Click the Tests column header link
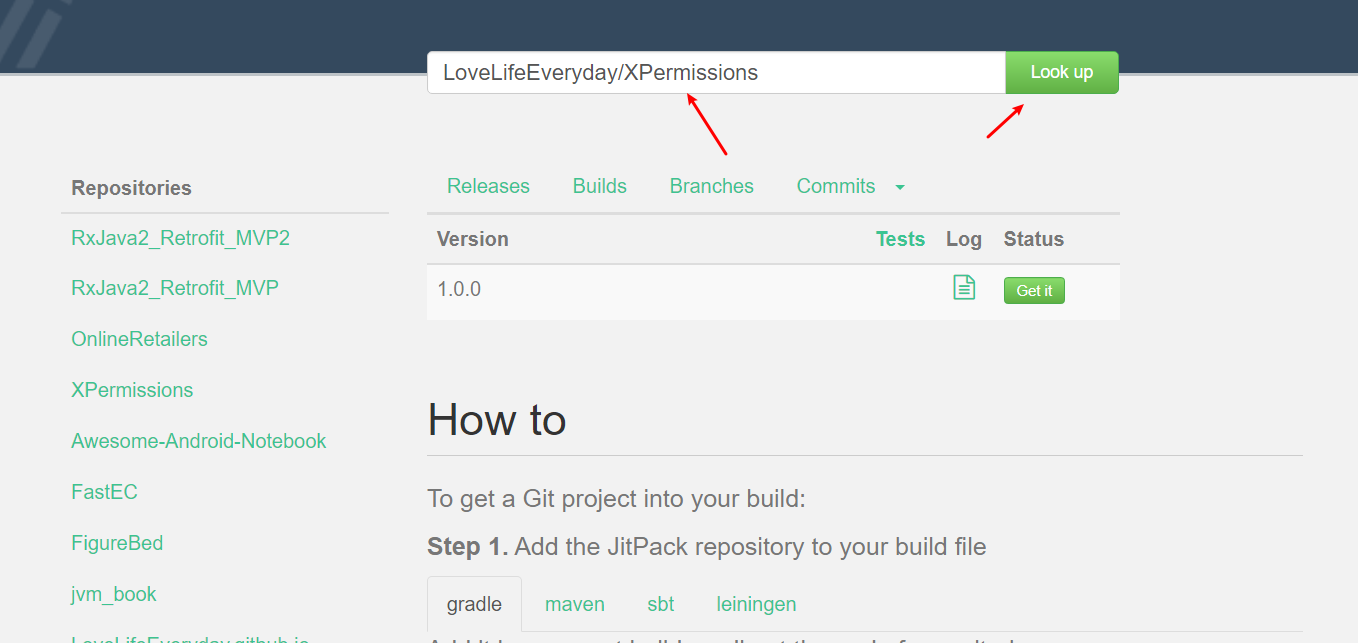 click(x=900, y=239)
